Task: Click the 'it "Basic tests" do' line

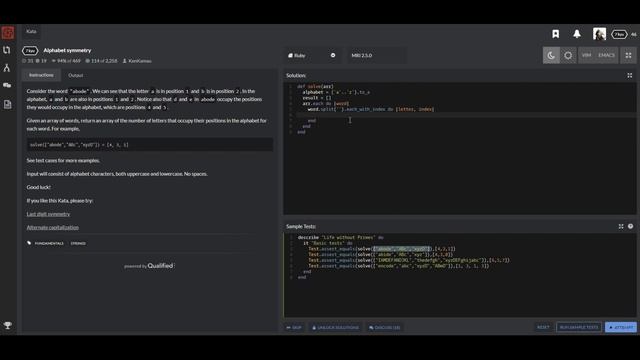Action: pos(328,243)
